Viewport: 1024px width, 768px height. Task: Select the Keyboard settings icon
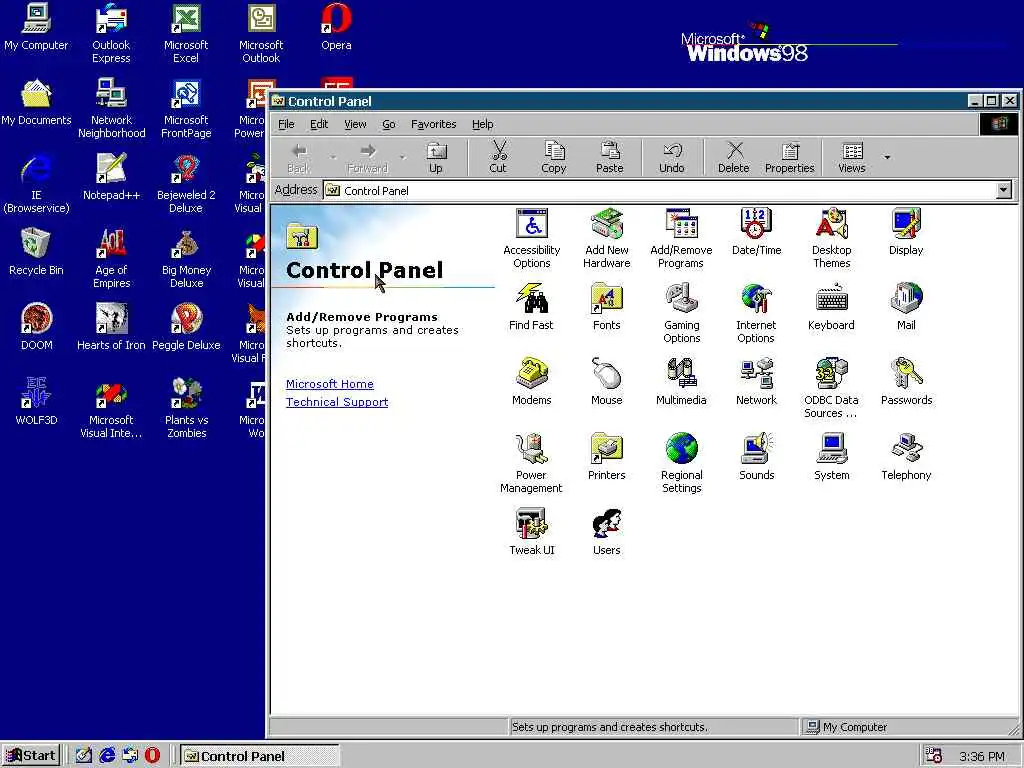tap(831, 307)
